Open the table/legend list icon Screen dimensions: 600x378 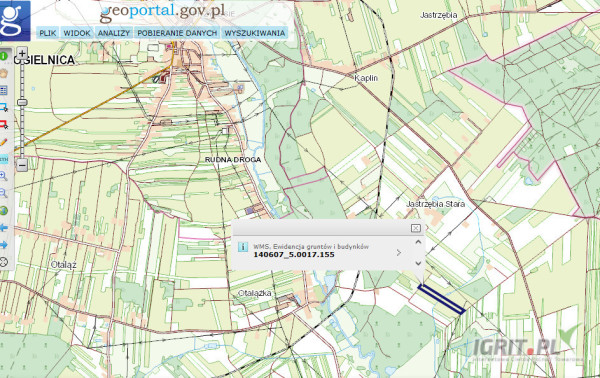click(3, 90)
